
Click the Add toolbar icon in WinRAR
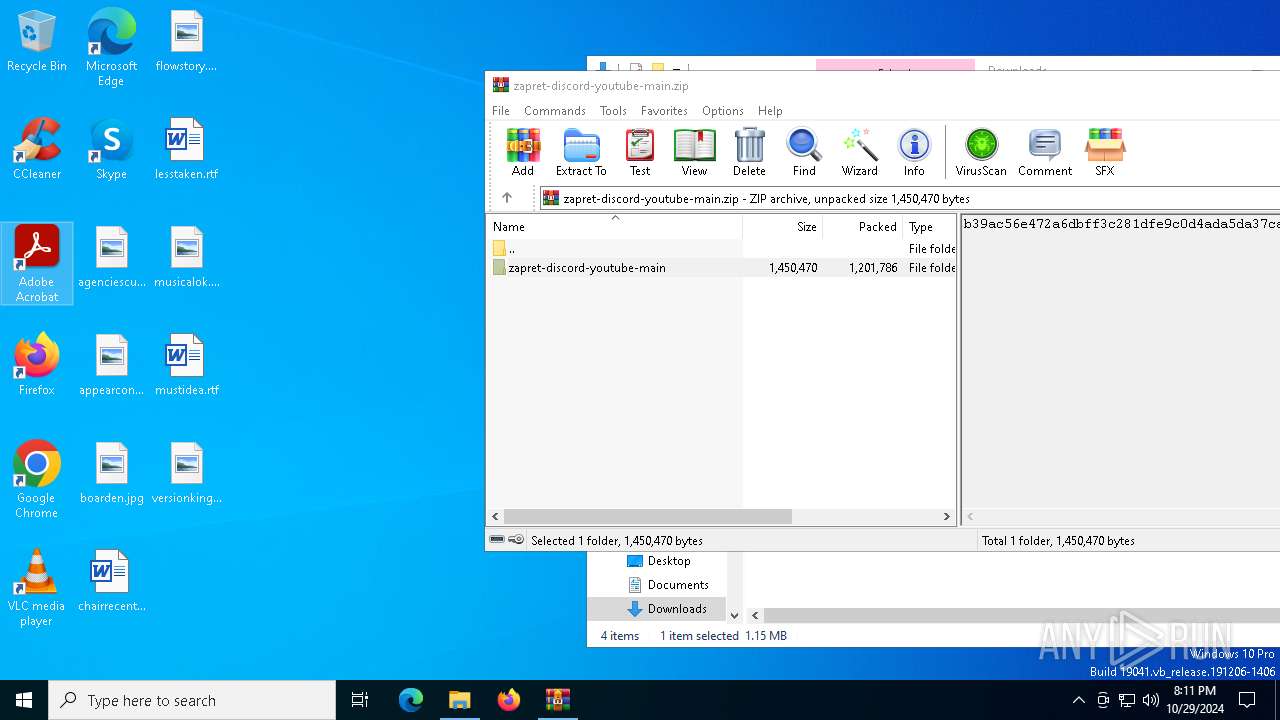point(523,152)
